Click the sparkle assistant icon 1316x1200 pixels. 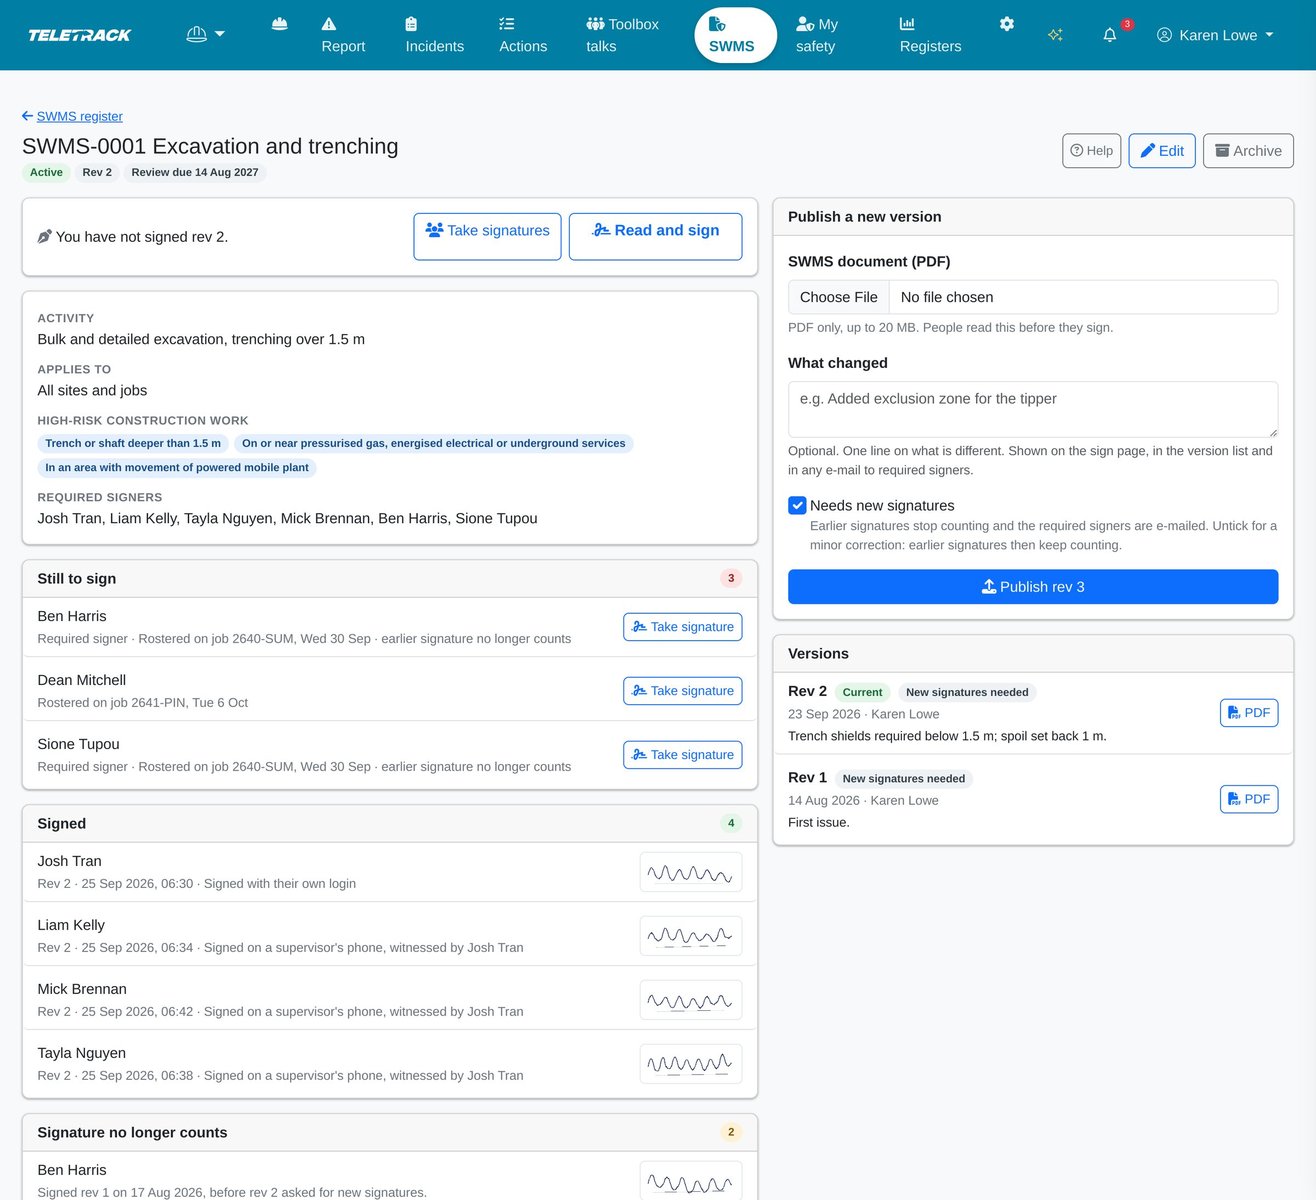pos(1055,35)
